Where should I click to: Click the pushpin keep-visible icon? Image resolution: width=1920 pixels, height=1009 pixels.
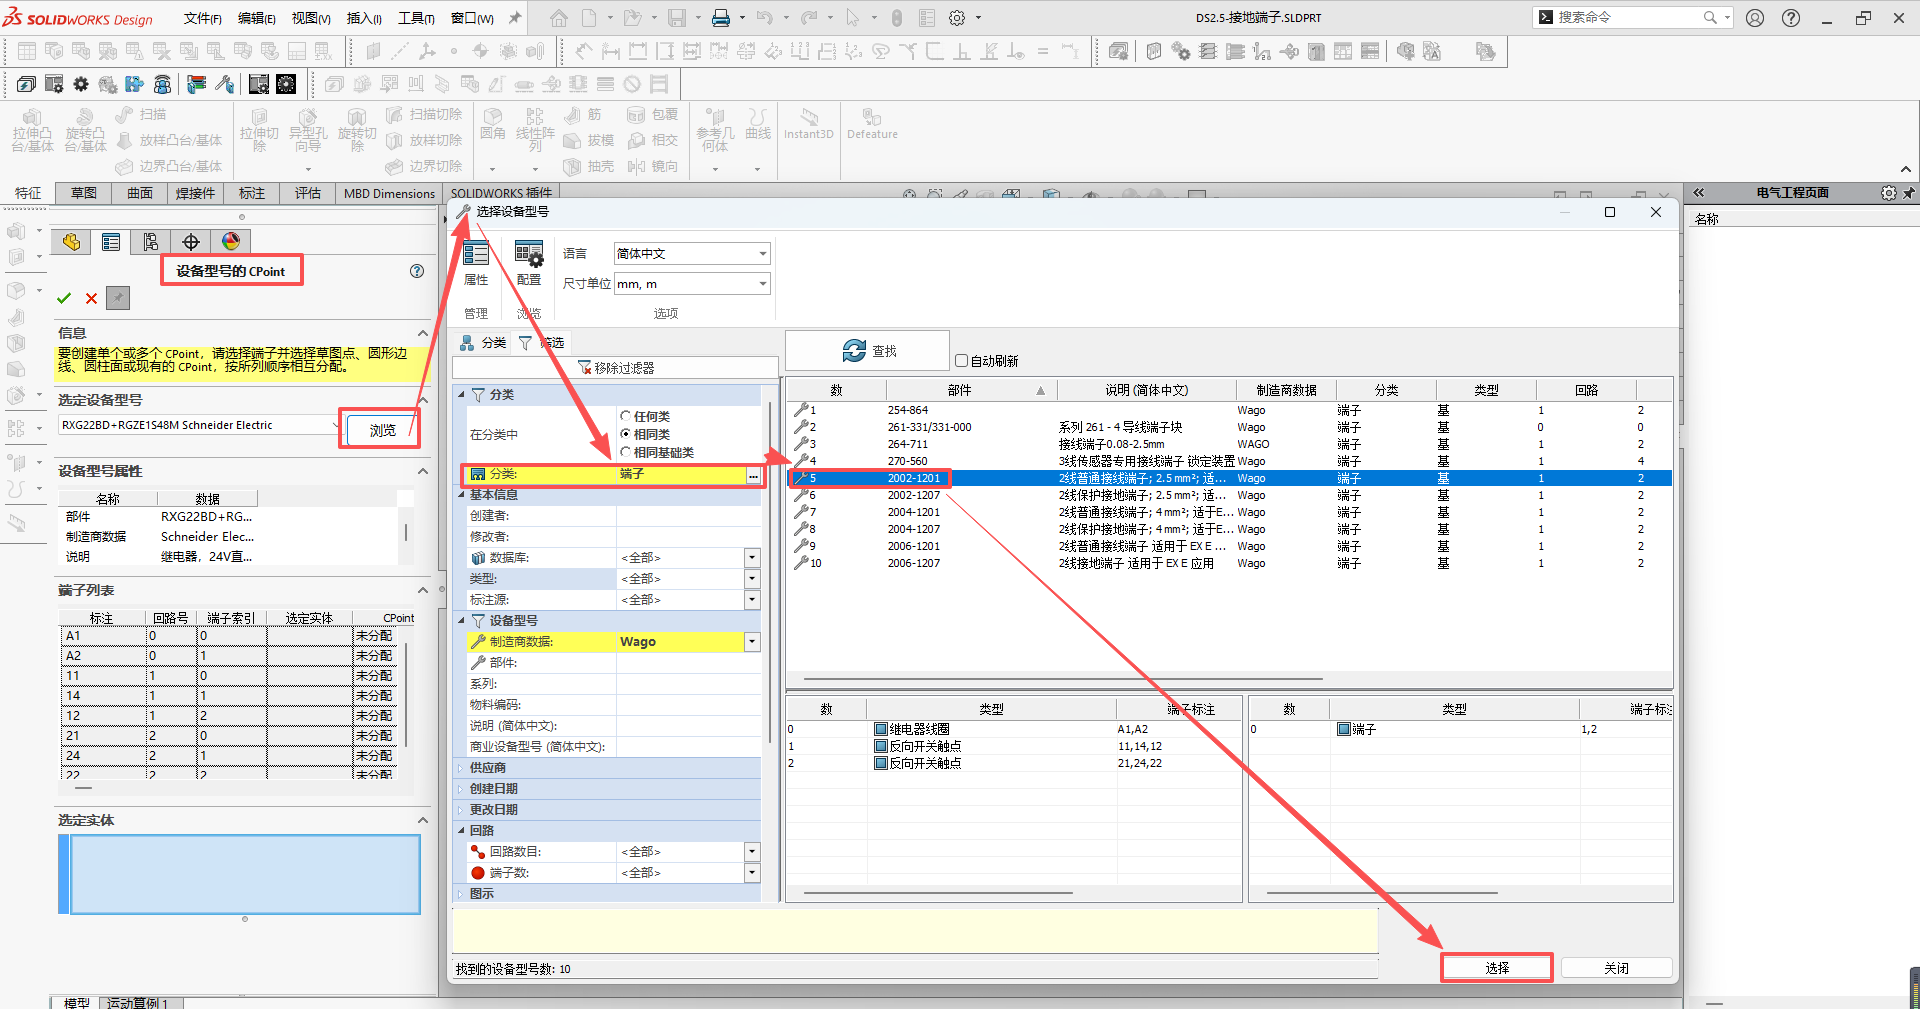[x=118, y=298]
